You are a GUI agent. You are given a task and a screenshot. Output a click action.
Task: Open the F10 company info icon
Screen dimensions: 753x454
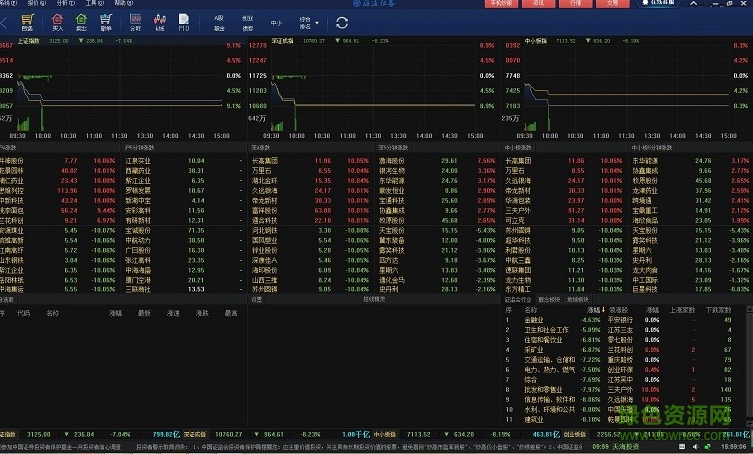tap(184, 22)
